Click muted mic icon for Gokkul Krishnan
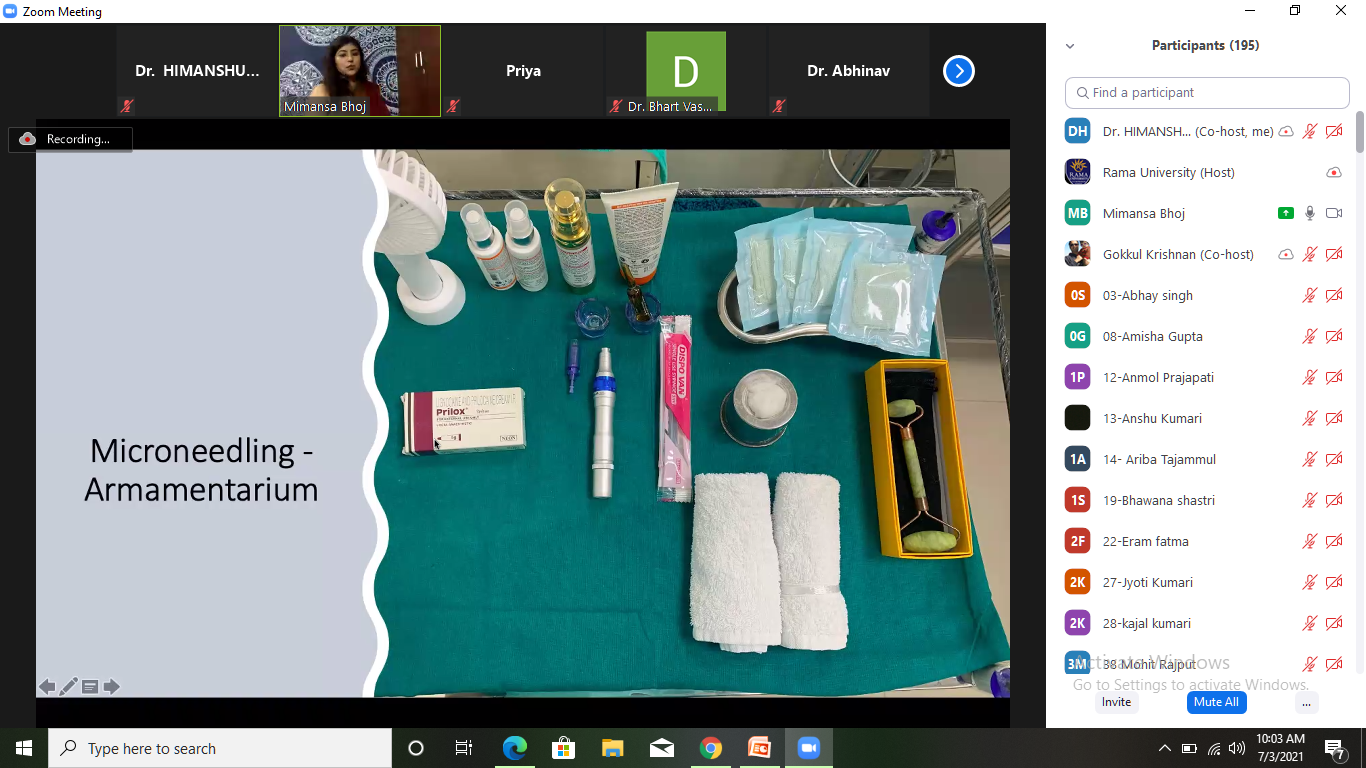This screenshot has height=768, width=1366. pyautogui.click(x=1310, y=254)
